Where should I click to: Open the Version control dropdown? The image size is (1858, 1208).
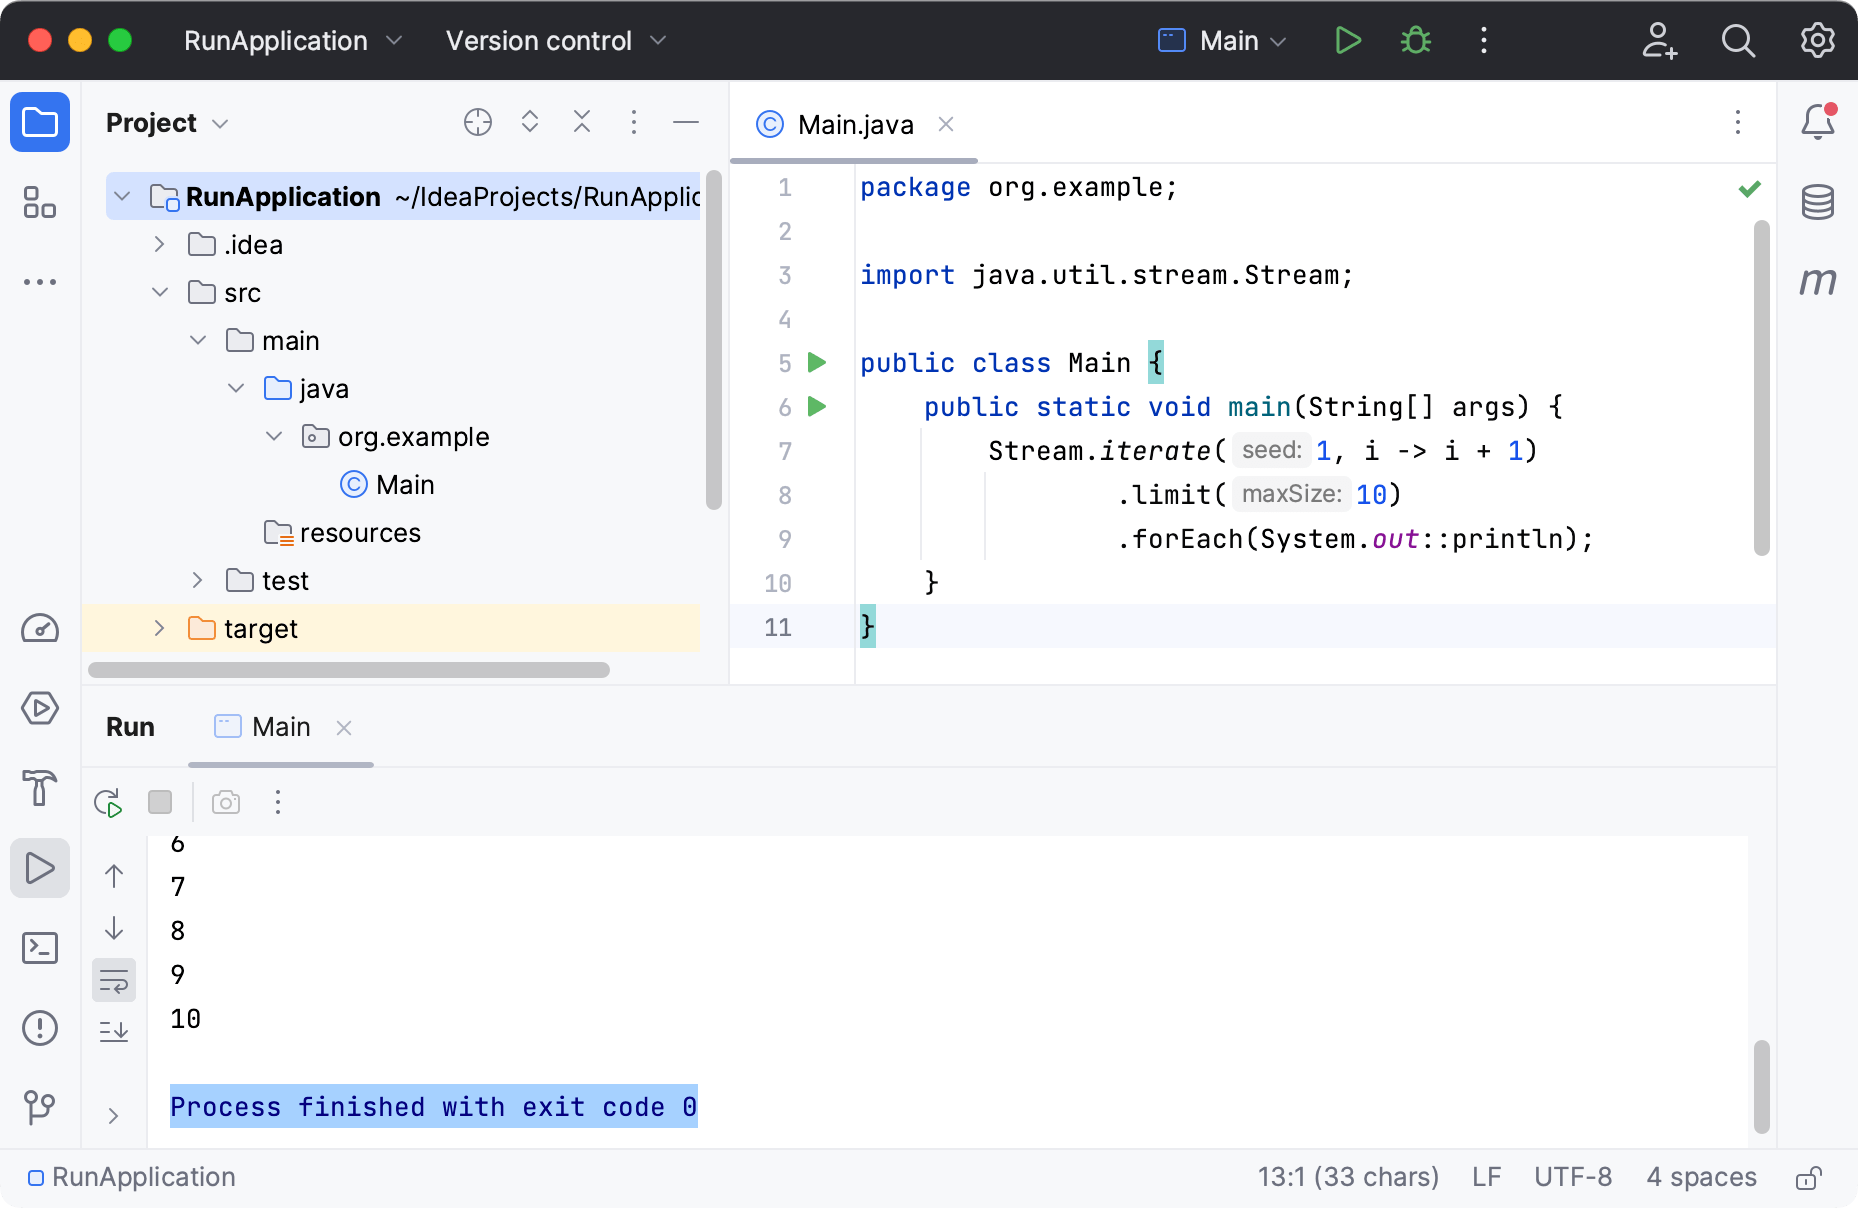click(556, 41)
